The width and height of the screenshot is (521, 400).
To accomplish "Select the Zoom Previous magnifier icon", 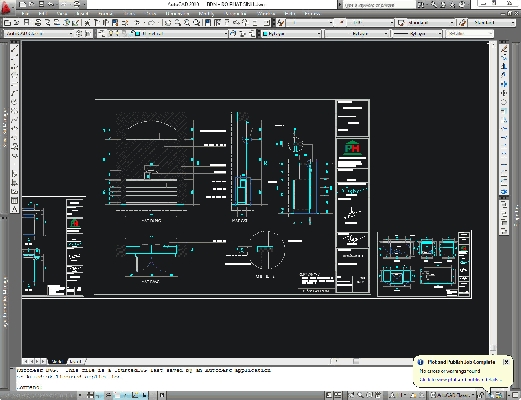I will point(197,23).
